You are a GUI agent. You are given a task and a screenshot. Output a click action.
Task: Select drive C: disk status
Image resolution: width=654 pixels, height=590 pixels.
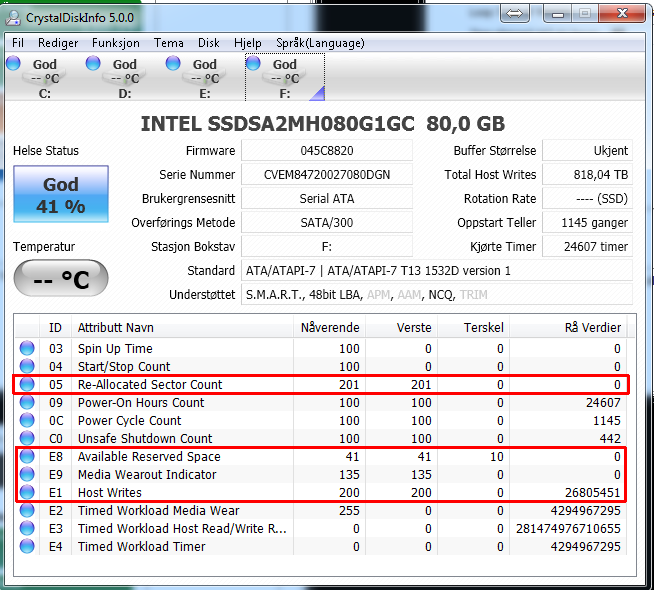45,78
